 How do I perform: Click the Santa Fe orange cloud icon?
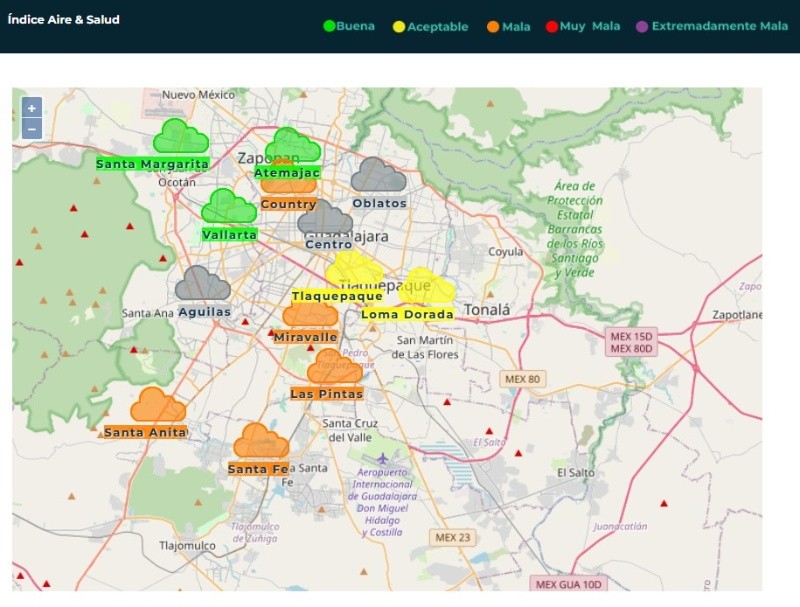261,442
